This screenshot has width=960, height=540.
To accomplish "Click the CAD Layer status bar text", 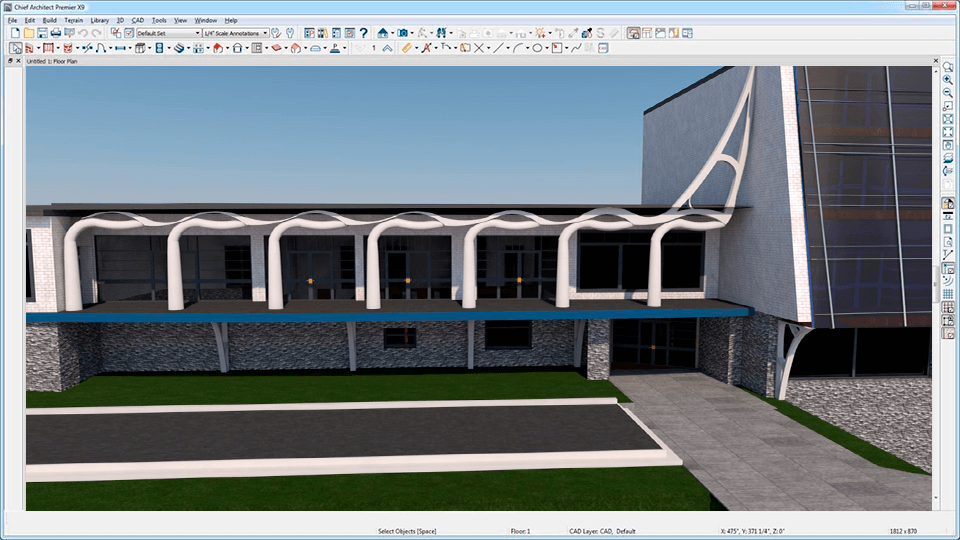I will click(602, 531).
